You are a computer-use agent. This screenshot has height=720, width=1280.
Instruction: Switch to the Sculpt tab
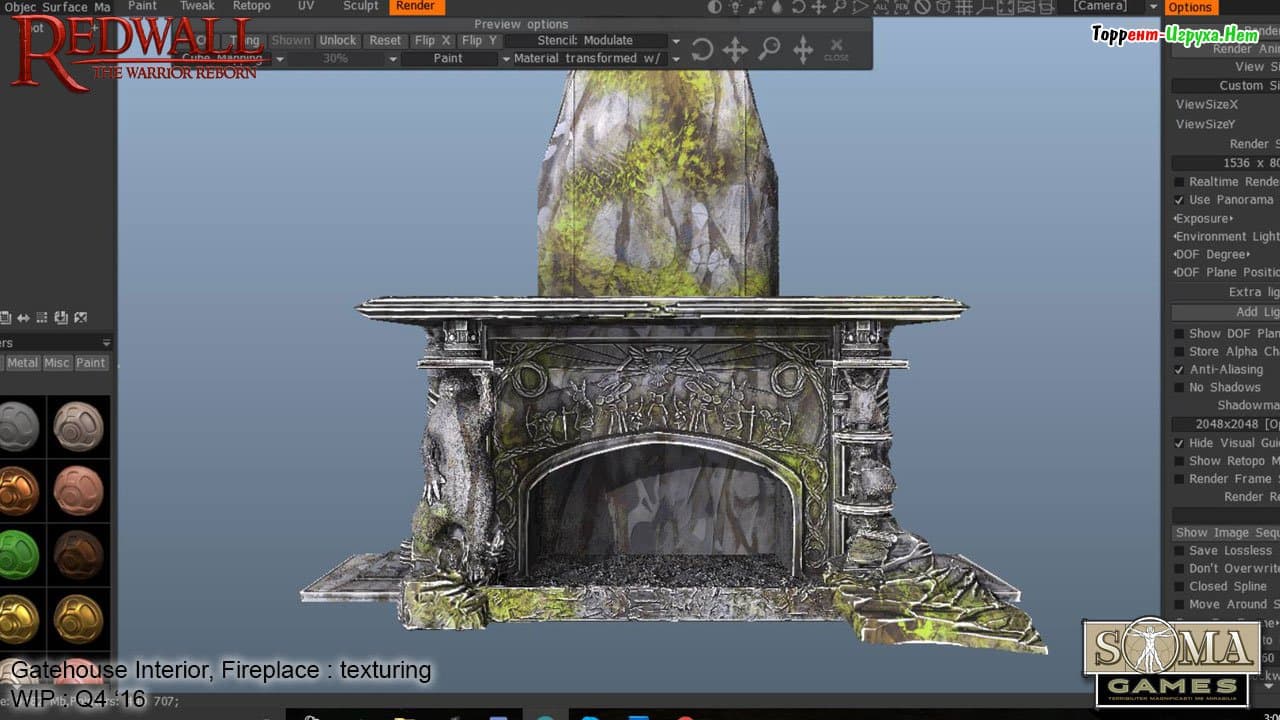pos(361,6)
